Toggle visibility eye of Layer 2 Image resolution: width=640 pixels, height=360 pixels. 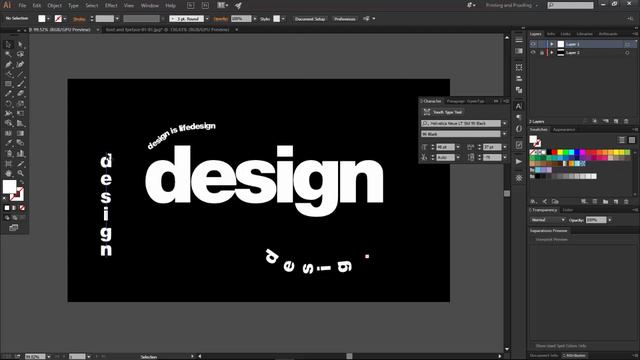coord(533,53)
